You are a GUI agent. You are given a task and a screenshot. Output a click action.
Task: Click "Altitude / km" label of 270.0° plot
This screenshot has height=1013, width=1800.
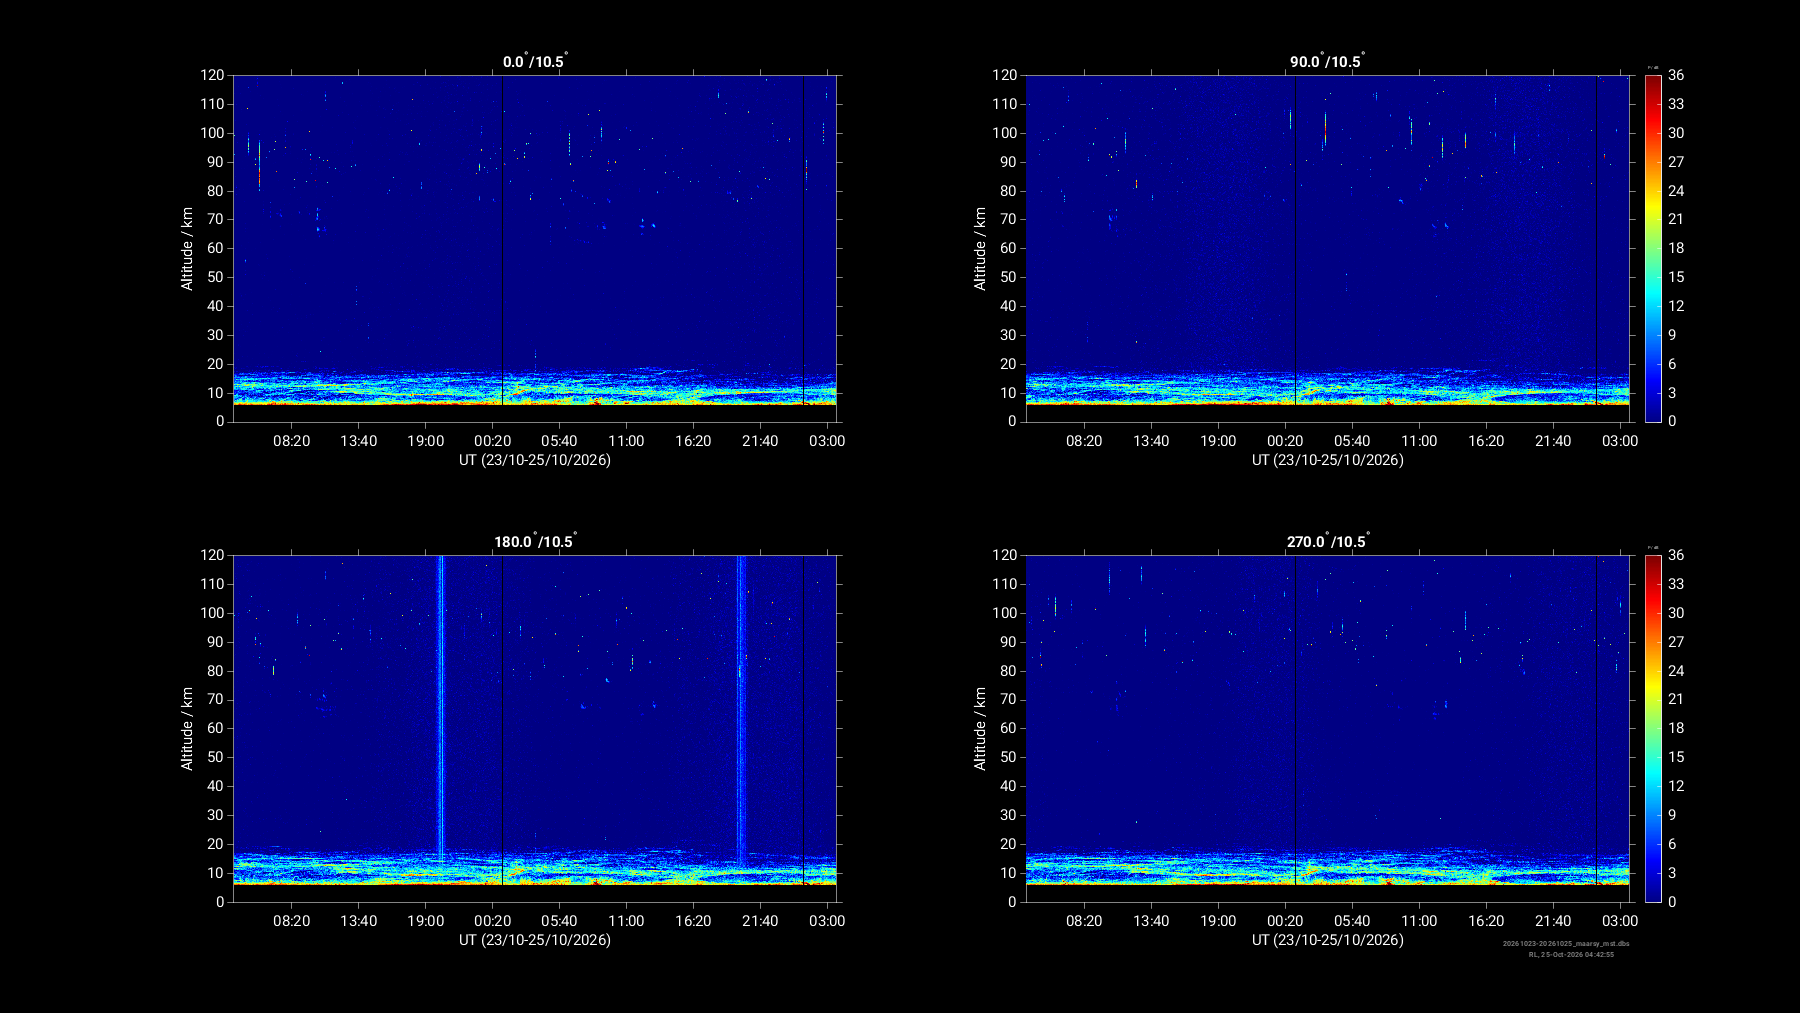click(980, 728)
